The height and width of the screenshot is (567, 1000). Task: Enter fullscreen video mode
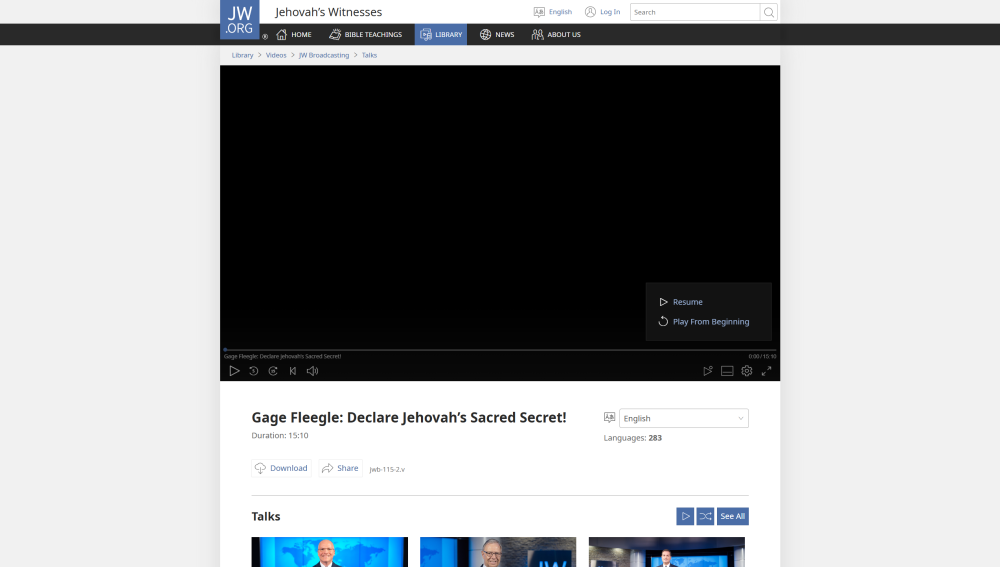(x=767, y=371)
